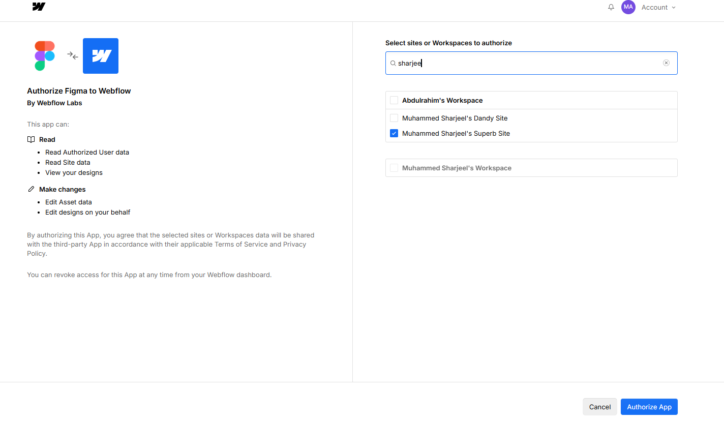Check Abdulrahim's Workspace checkbox

point(394,100)
